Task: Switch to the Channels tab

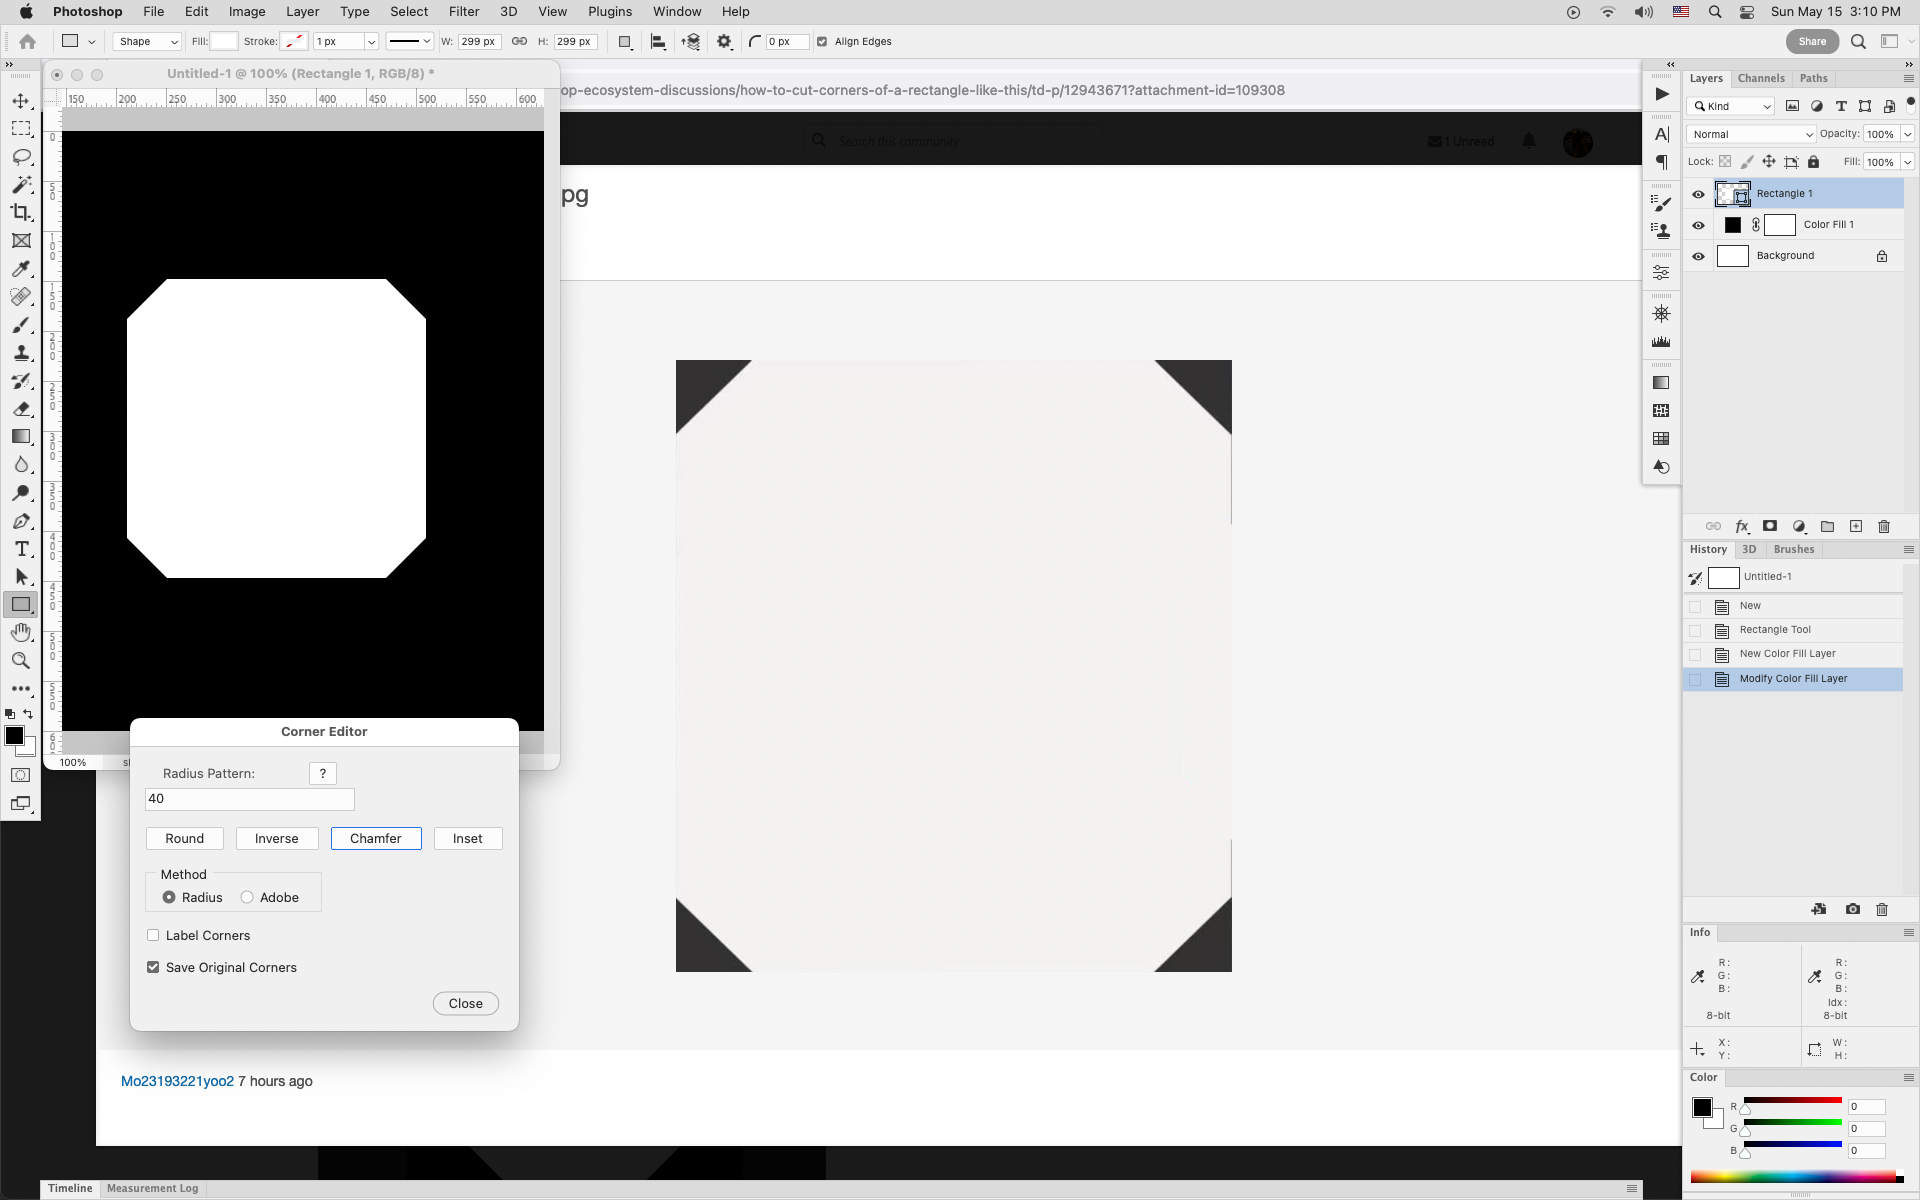Action: [x=1760, y=78]
